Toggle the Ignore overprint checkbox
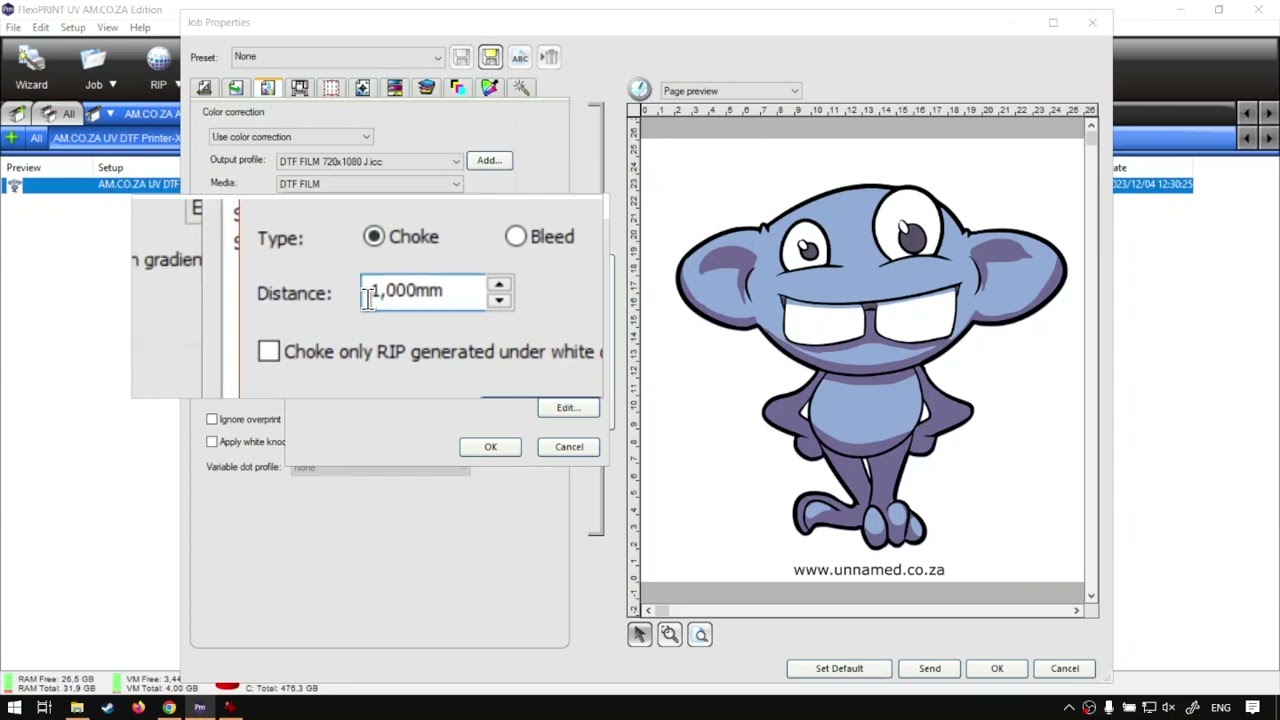The height and width of the screenshot is (720, 1280). [x=212, y=419]
